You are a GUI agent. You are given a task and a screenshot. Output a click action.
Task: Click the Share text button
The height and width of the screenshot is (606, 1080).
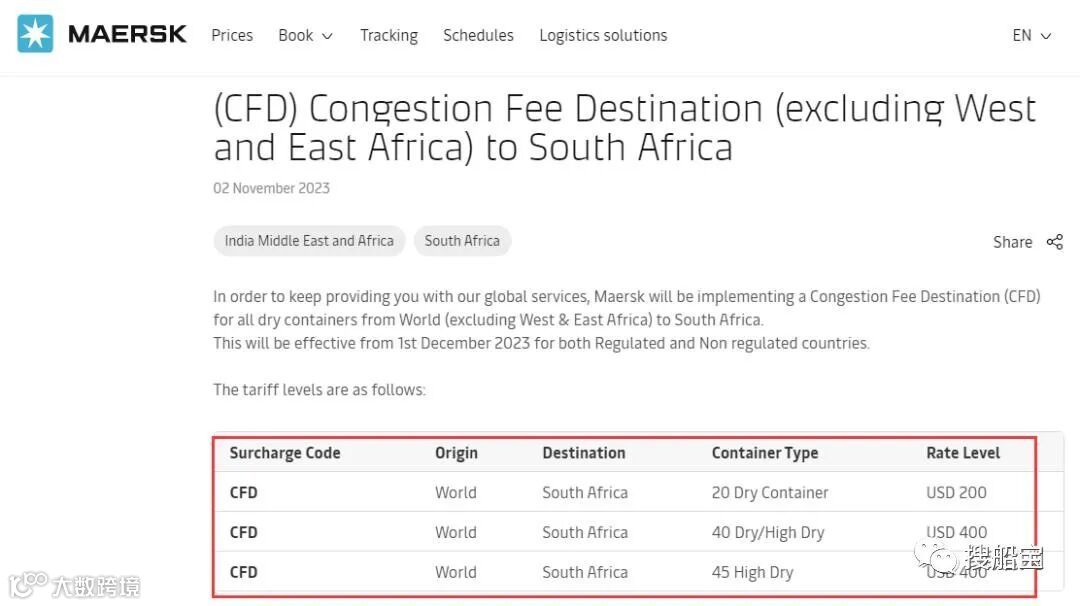(1012, 242)
